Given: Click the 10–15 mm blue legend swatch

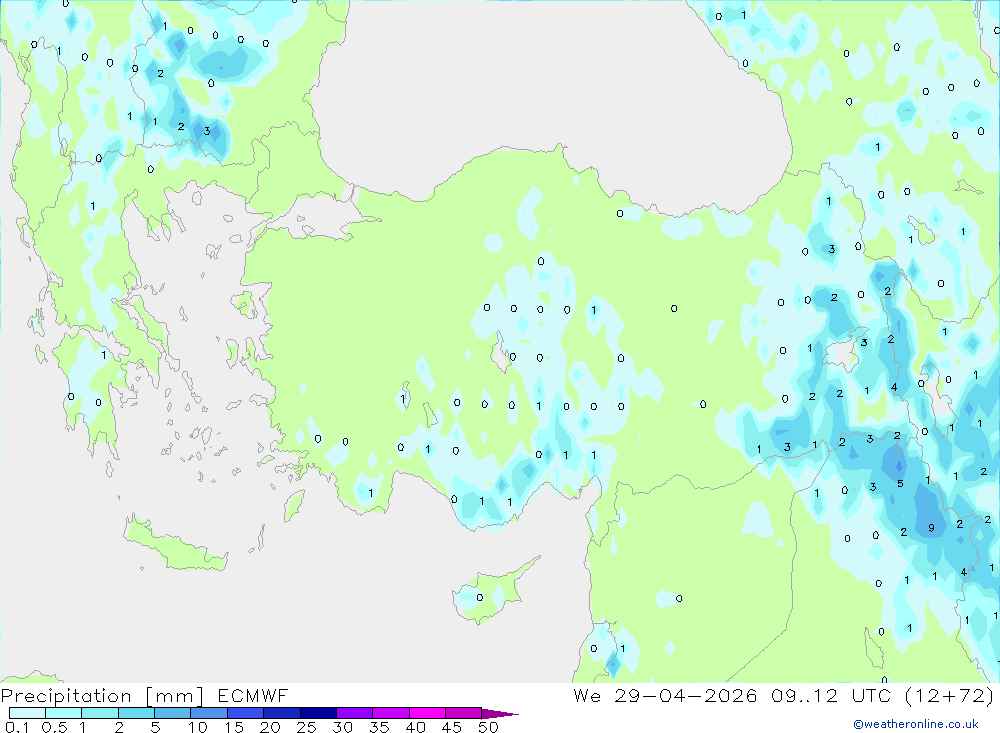Looking at the screenshot, I should click(209, 713).
